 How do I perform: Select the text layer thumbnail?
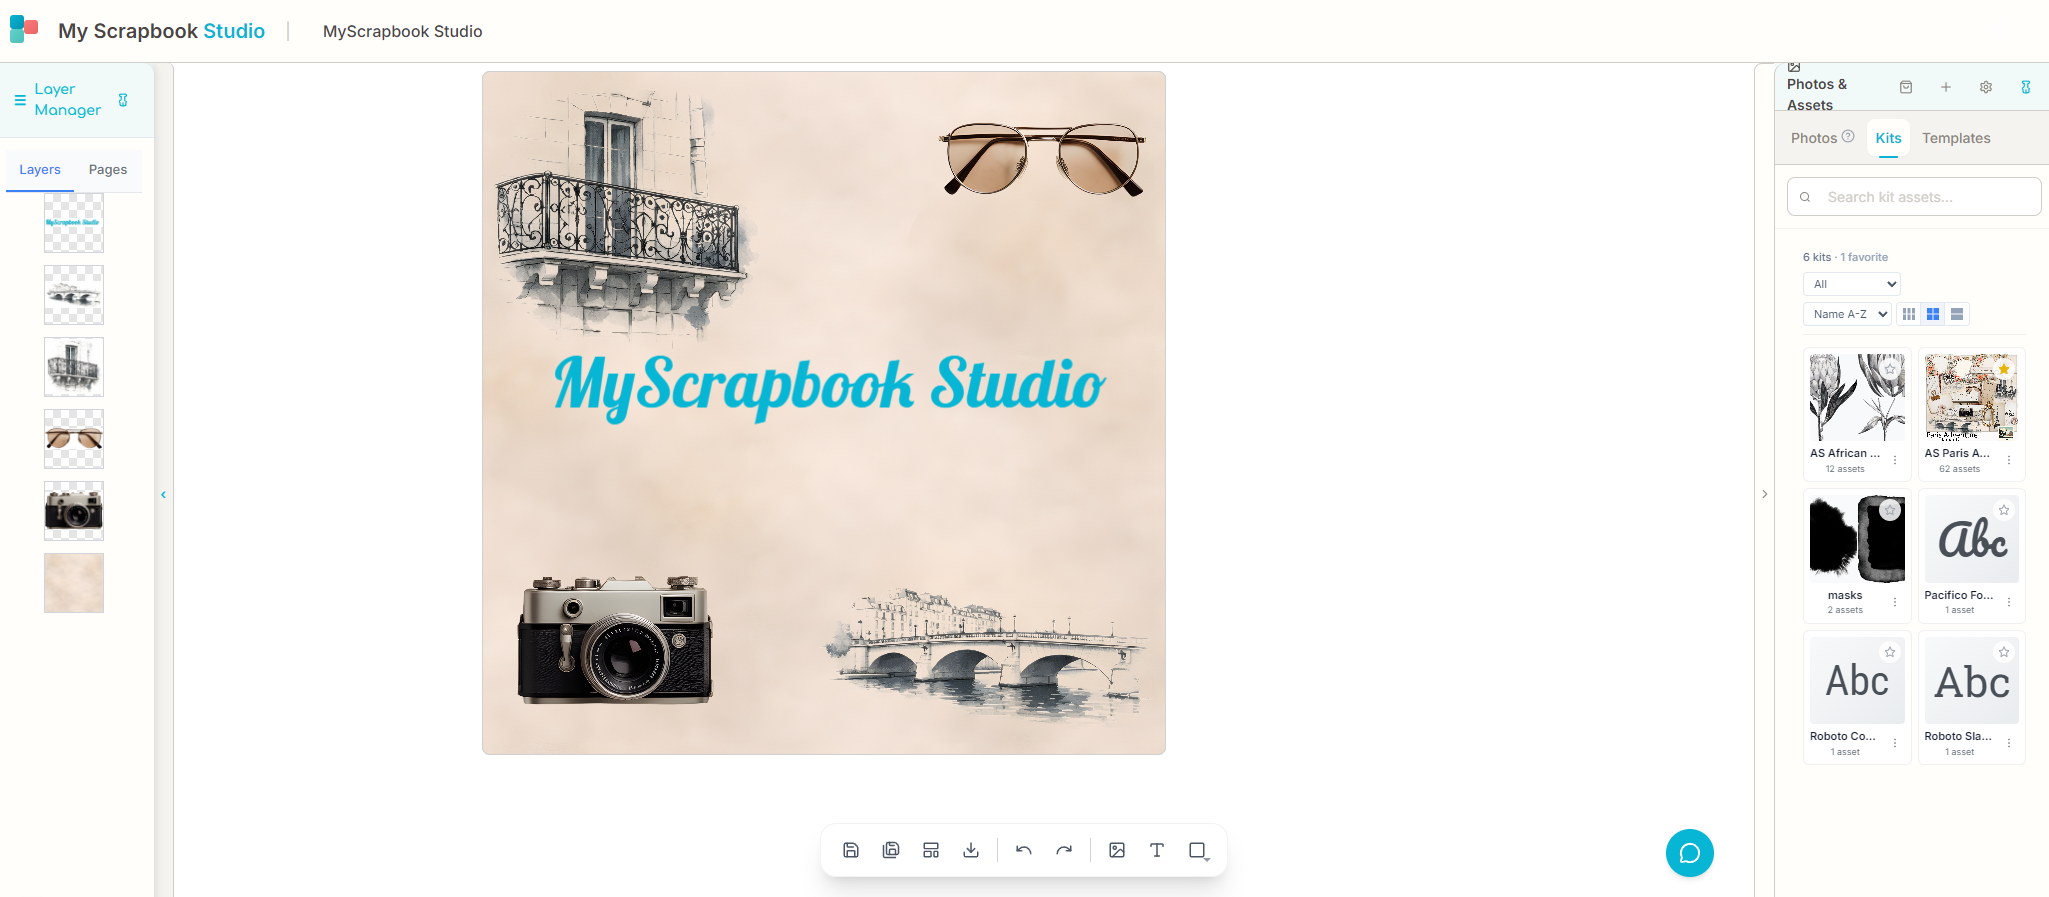tap(74, 223)
